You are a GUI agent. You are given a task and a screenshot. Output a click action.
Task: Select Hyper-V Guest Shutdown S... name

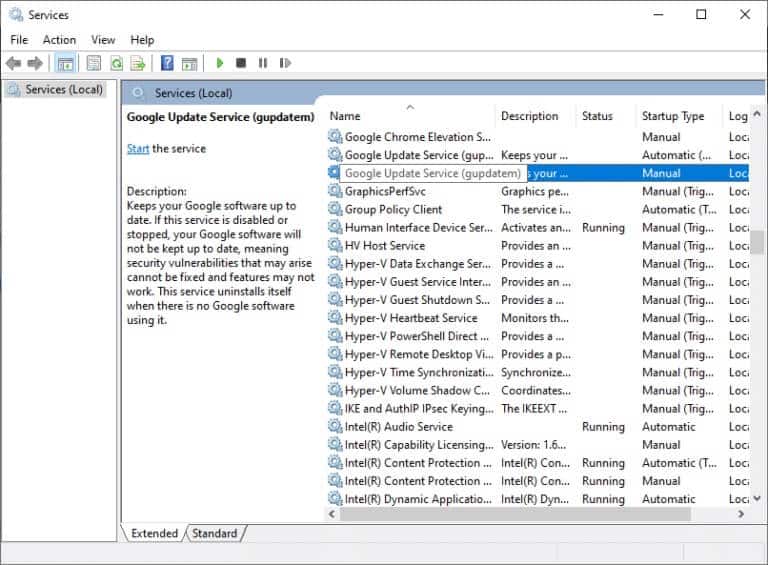pyautogui.click(x=417, y=300)
